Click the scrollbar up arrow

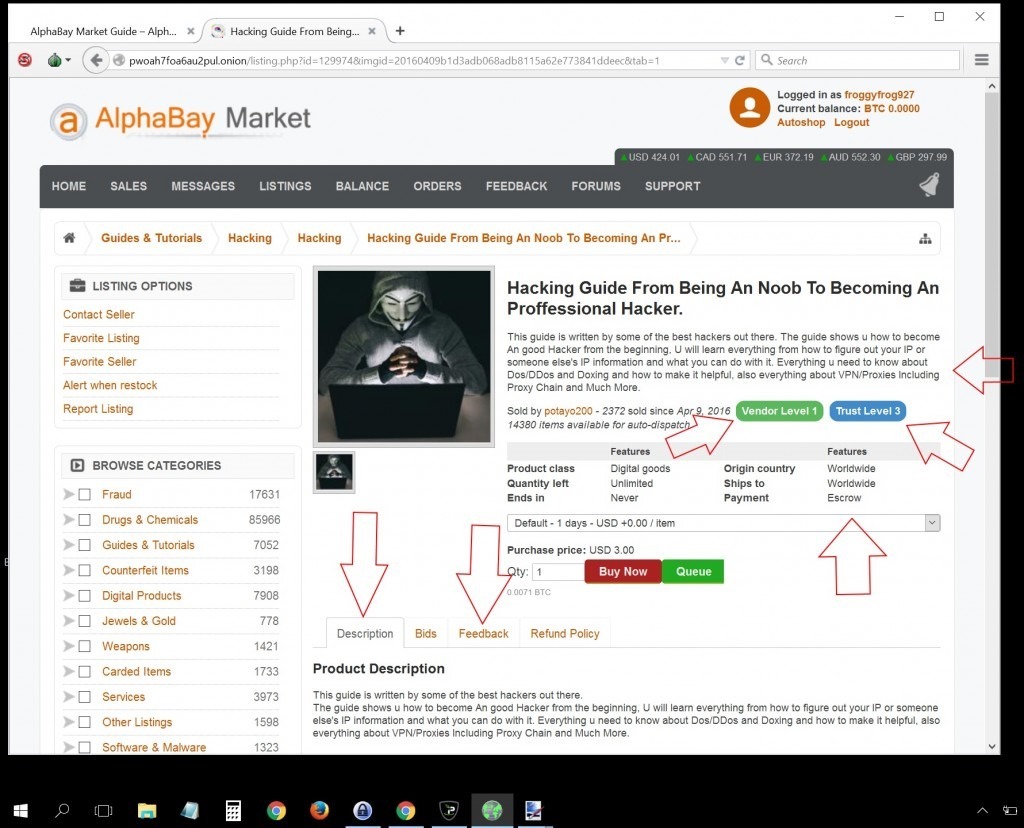point(992,86)
